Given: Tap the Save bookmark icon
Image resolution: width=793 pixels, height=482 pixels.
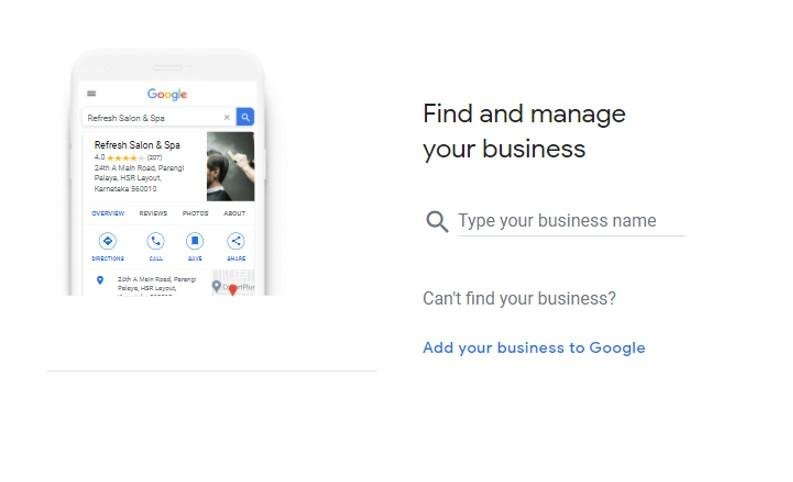Looking at the screenshot, I should coord(195,241).
